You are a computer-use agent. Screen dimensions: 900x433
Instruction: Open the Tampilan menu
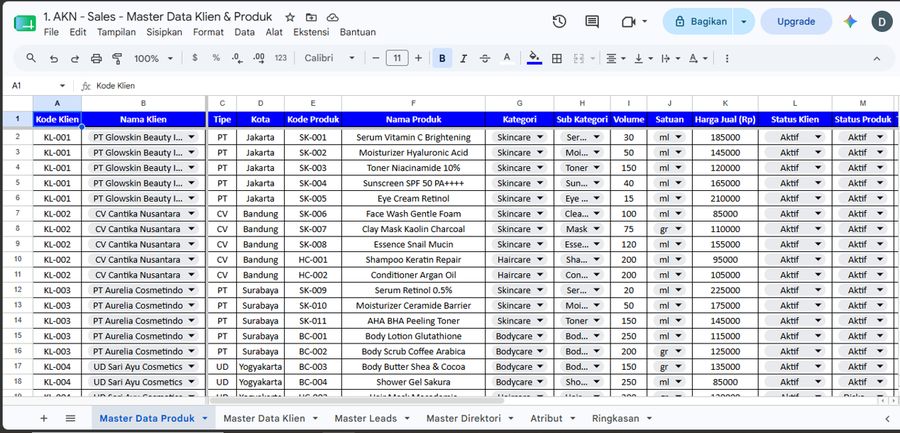click(117, 32)
